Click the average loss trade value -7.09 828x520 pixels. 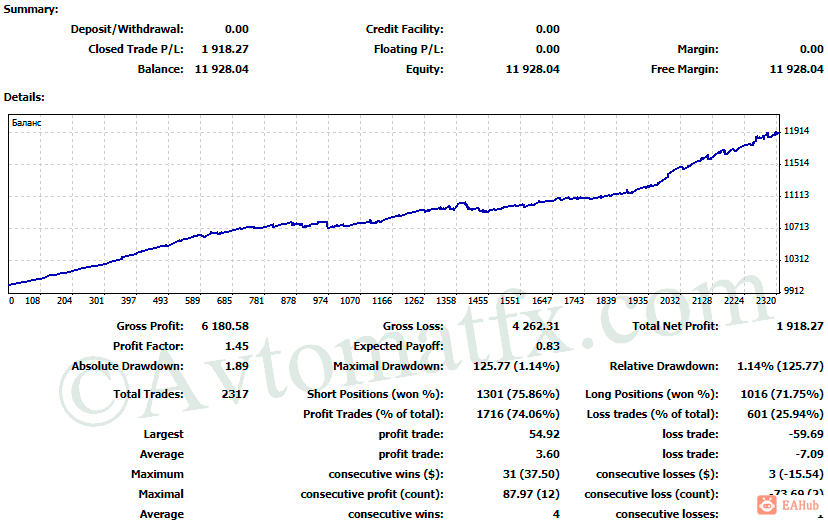tap(809, 455)
